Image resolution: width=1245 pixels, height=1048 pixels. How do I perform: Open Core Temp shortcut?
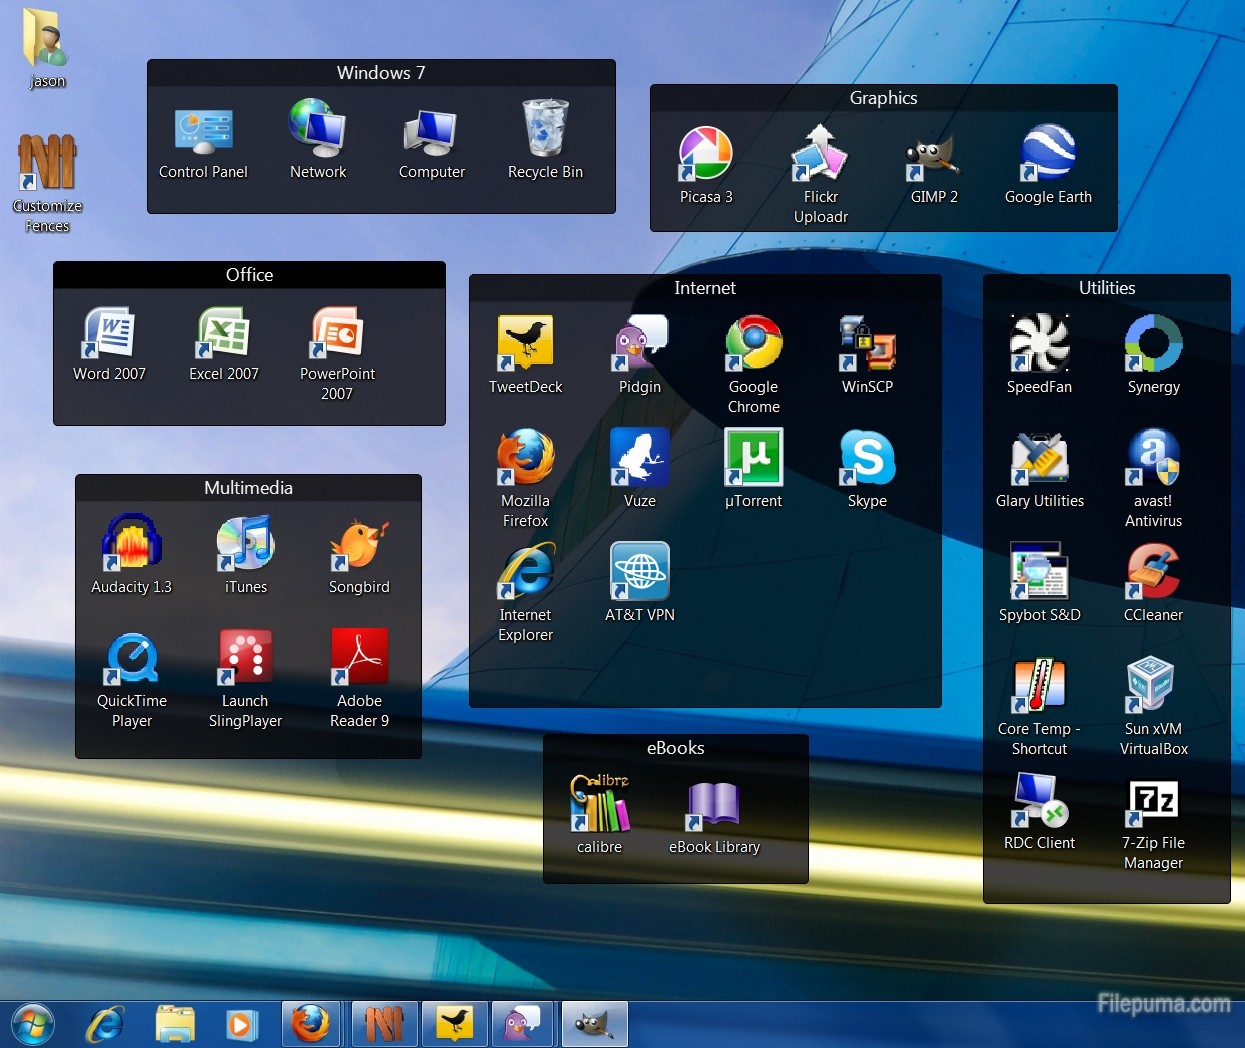[1040, 707]
